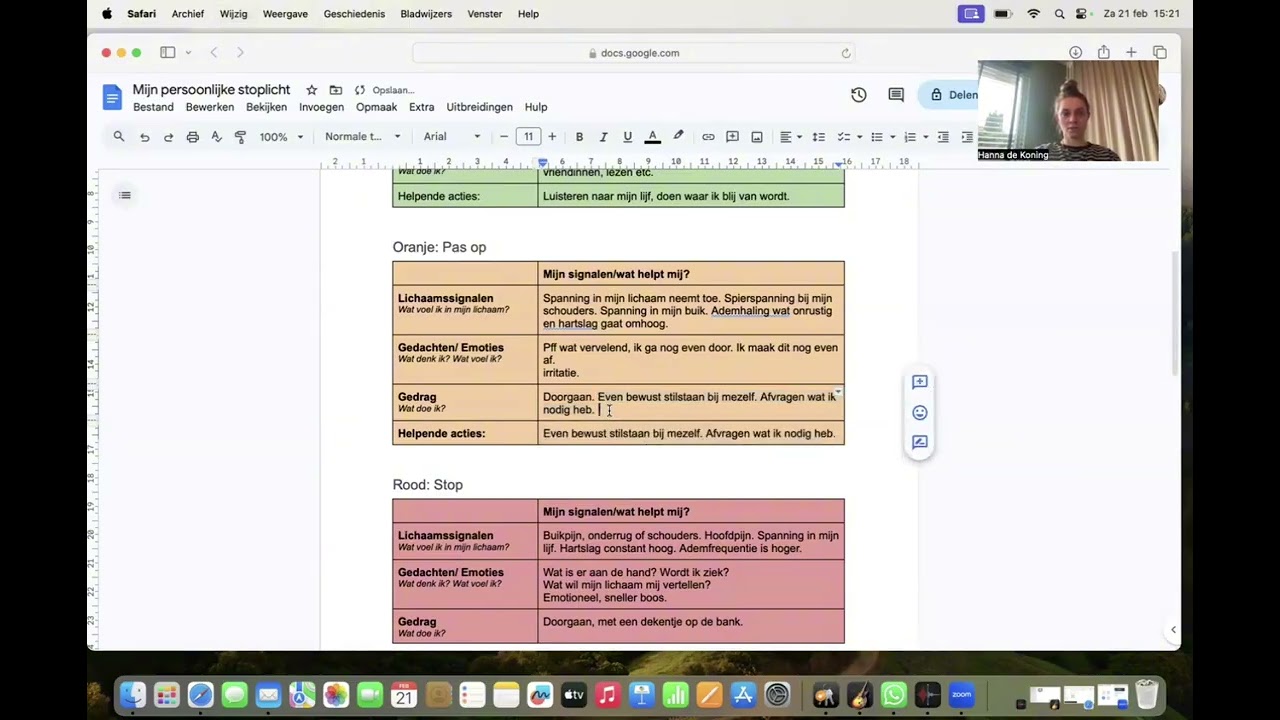Open the zoom 100% dropdown
The image size is (1280, 720).
(x=281, y=137)
